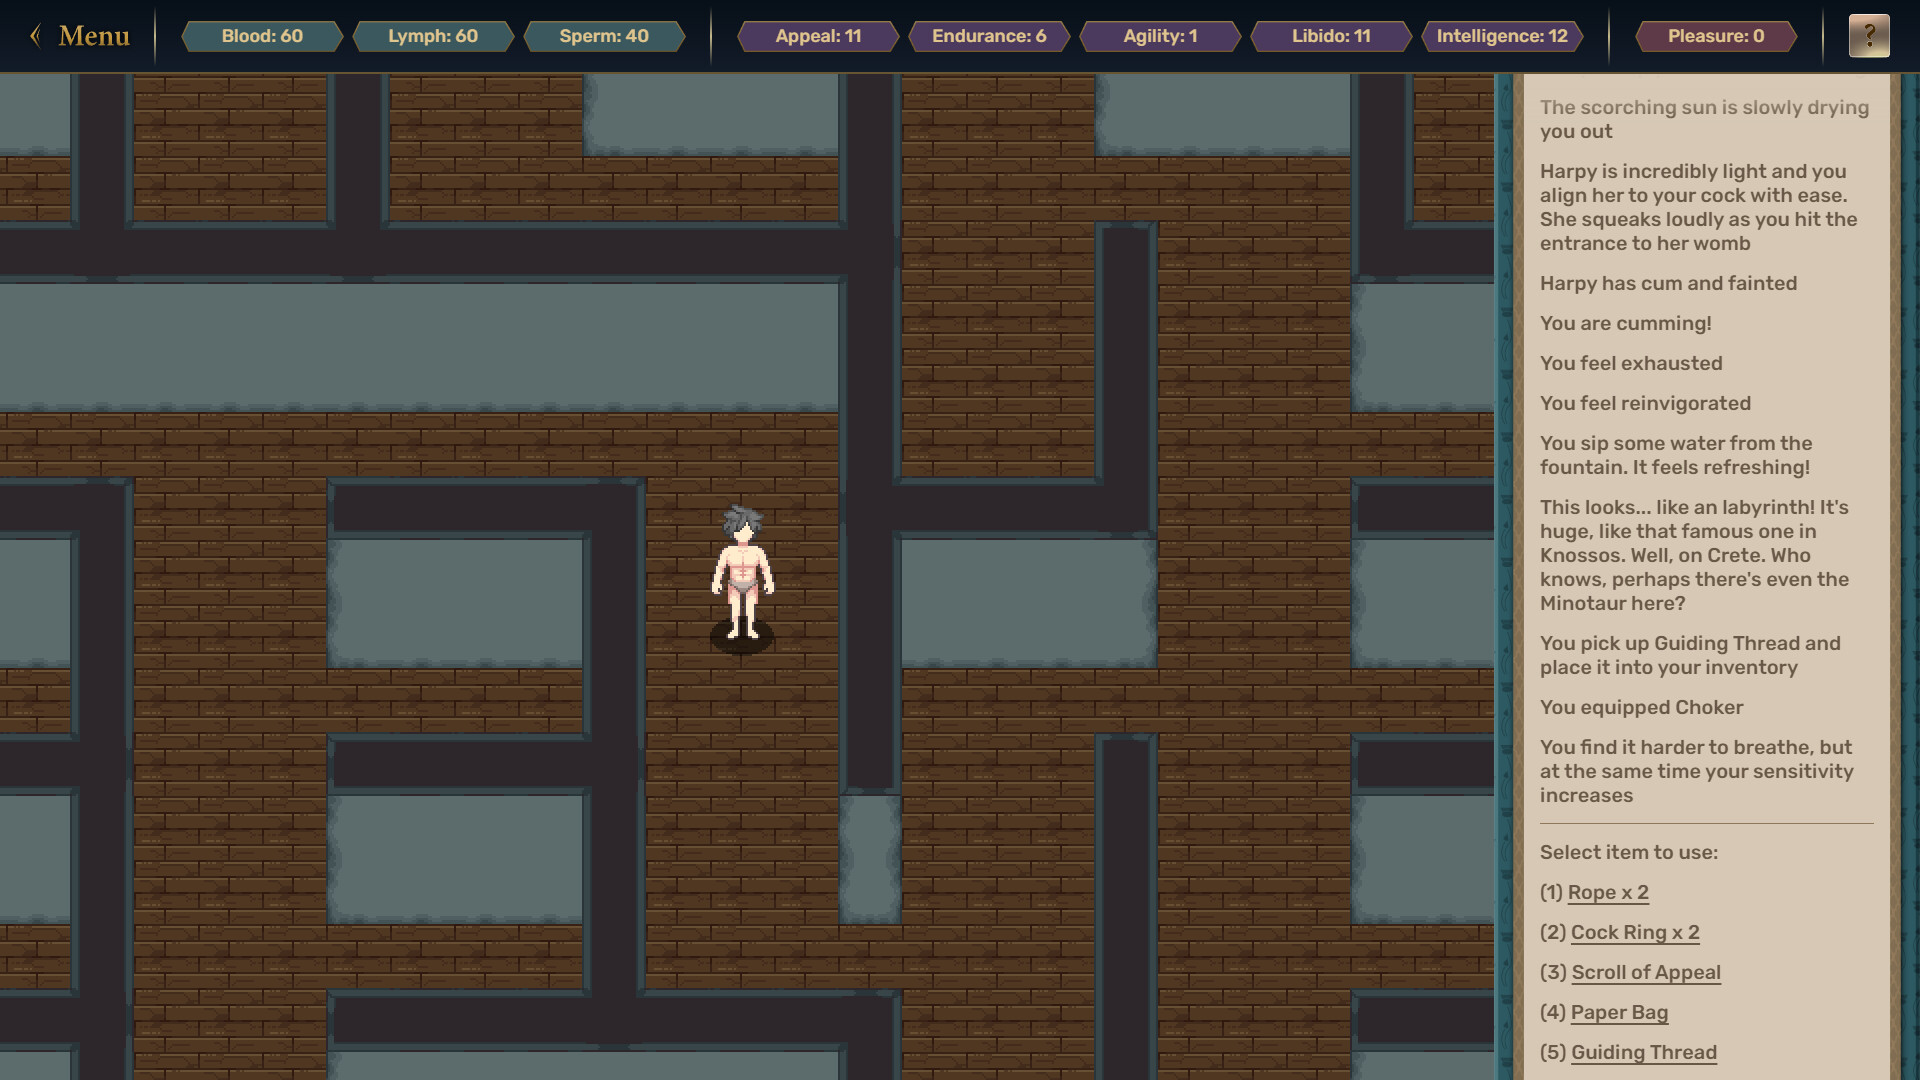The height and width of the screenshot is (1080, 1920).
Task: Click the Lymph: 60 stat badge
Action: [x=433, y=36]
